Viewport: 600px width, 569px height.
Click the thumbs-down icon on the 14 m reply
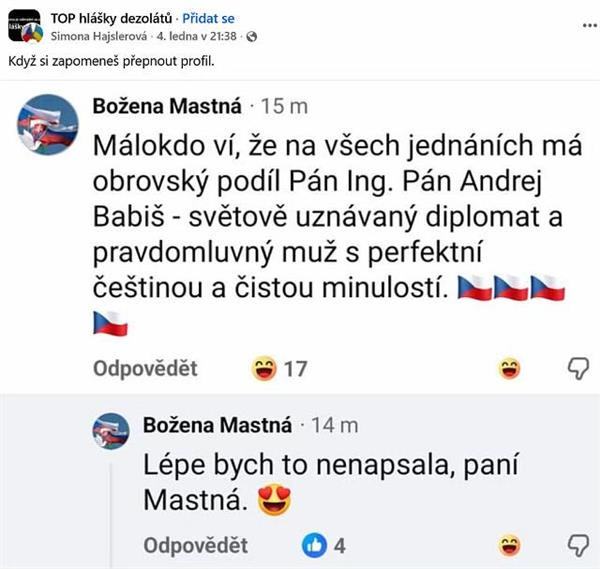(578, 546)
